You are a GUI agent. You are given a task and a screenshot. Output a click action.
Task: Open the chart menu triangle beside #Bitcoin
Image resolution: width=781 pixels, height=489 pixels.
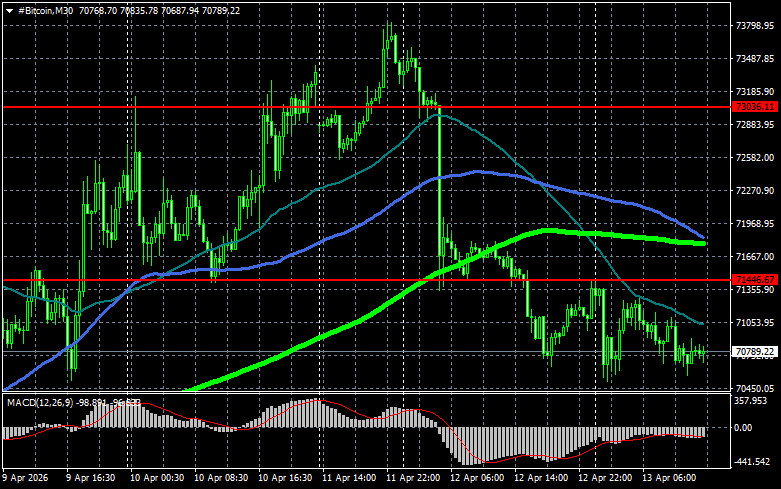pos(9,11)
